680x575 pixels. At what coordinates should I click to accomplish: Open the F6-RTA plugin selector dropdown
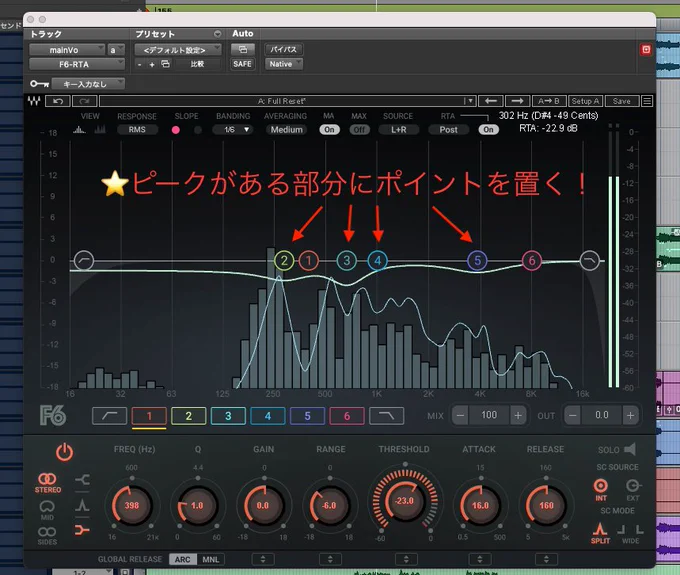[x=77, y=64]
